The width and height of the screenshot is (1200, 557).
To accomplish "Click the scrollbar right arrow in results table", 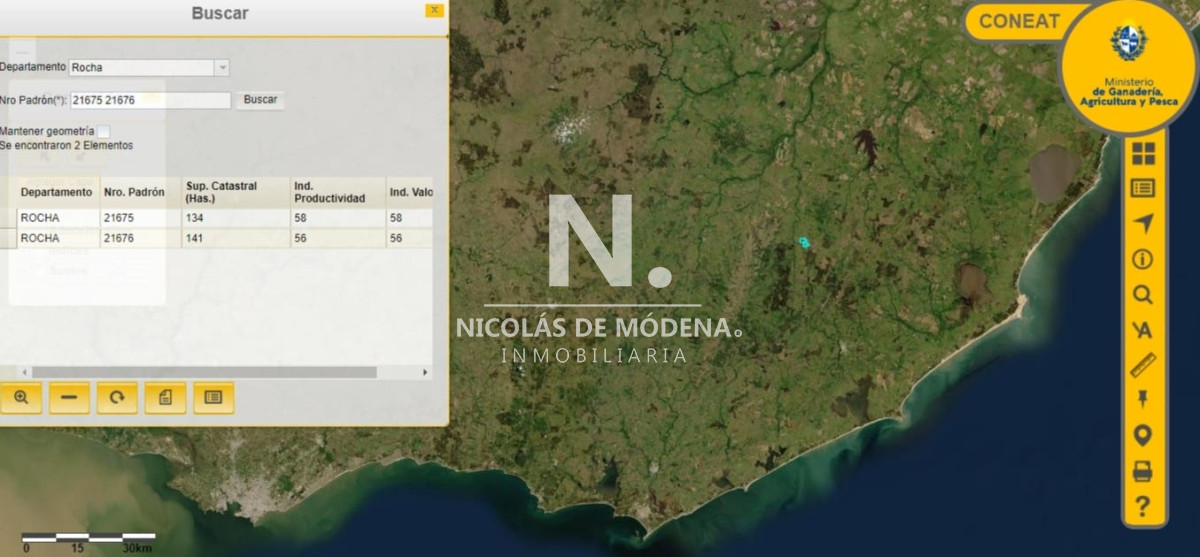I will pos(426,373).
